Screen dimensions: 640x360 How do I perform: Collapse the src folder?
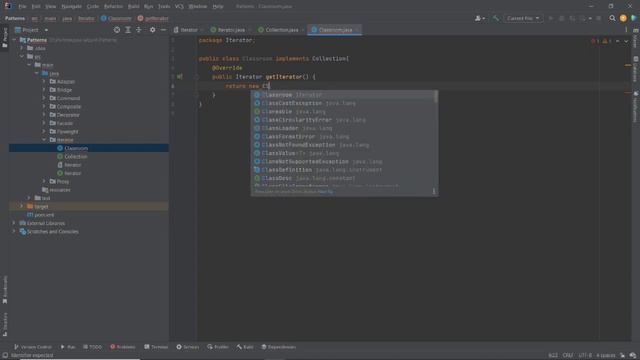tap(22, 56)
